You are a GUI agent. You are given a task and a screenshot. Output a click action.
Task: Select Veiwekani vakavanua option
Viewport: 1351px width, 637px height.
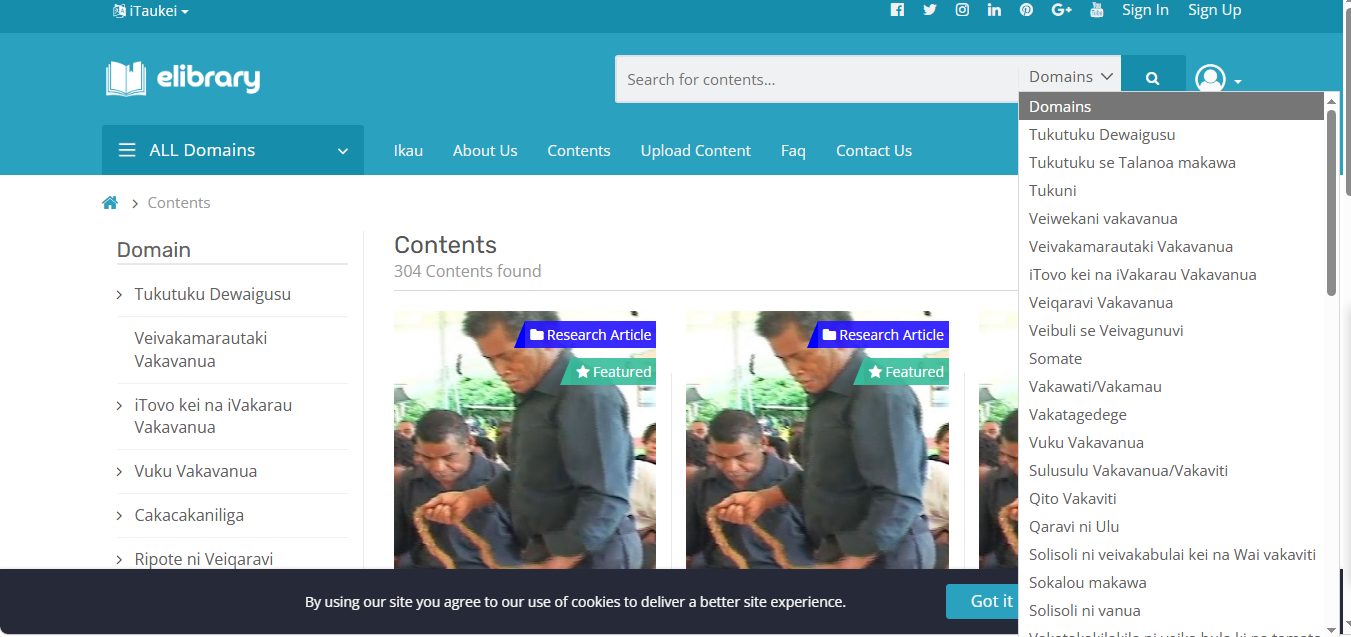(x=1171, y=218)
